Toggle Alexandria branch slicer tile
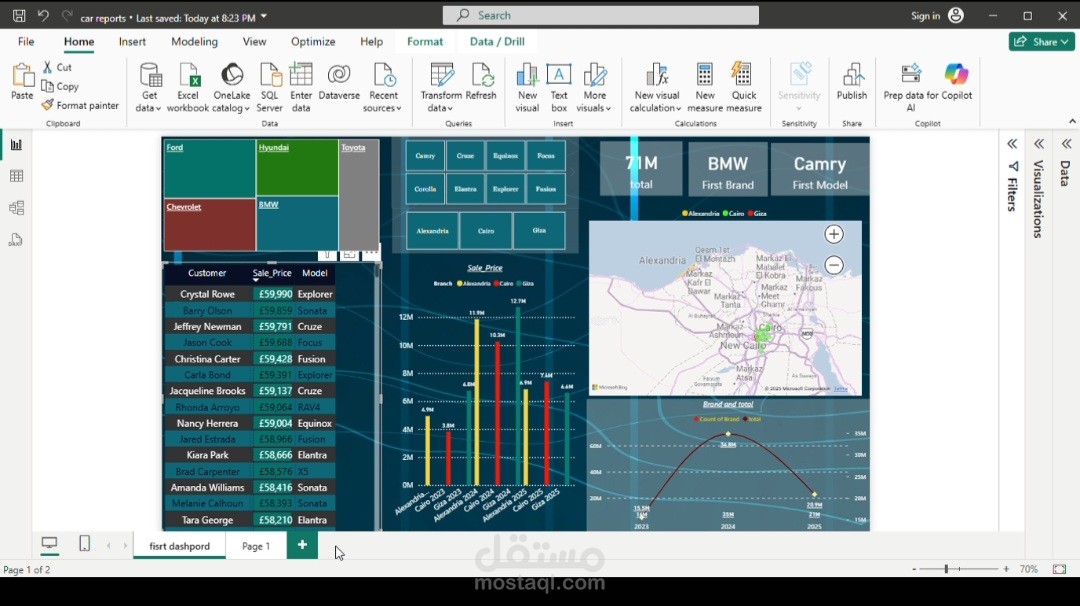 coord(432,231)
